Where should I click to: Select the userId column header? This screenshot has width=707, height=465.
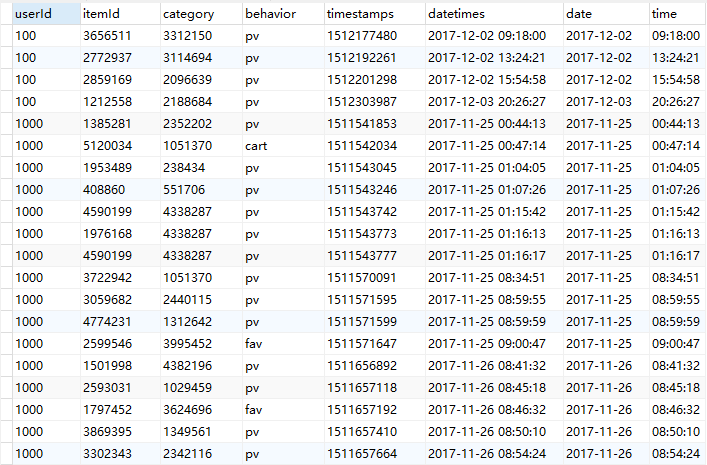tap(46, 14)
